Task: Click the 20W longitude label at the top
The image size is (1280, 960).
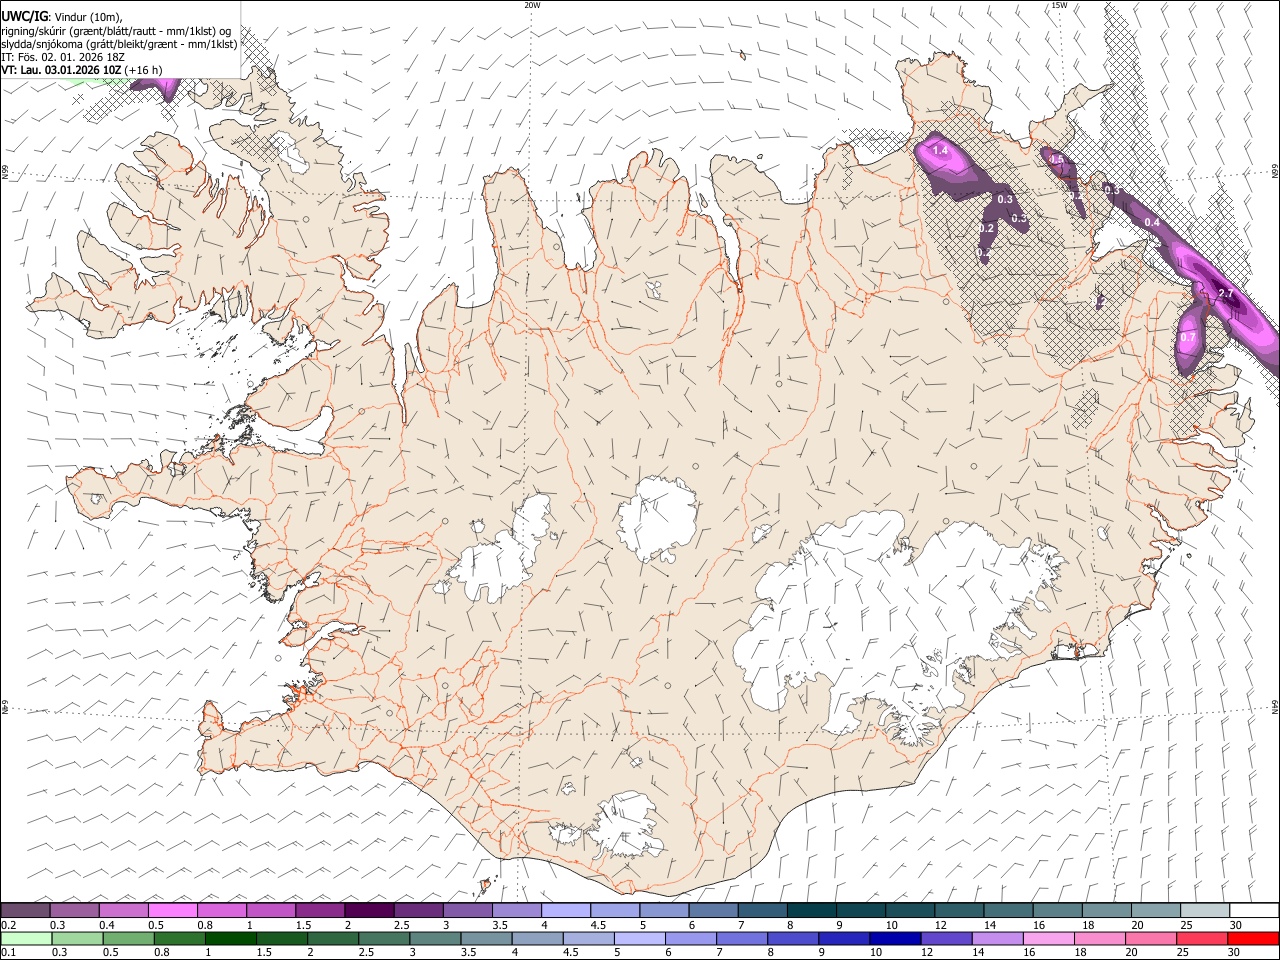Action: 532,5
